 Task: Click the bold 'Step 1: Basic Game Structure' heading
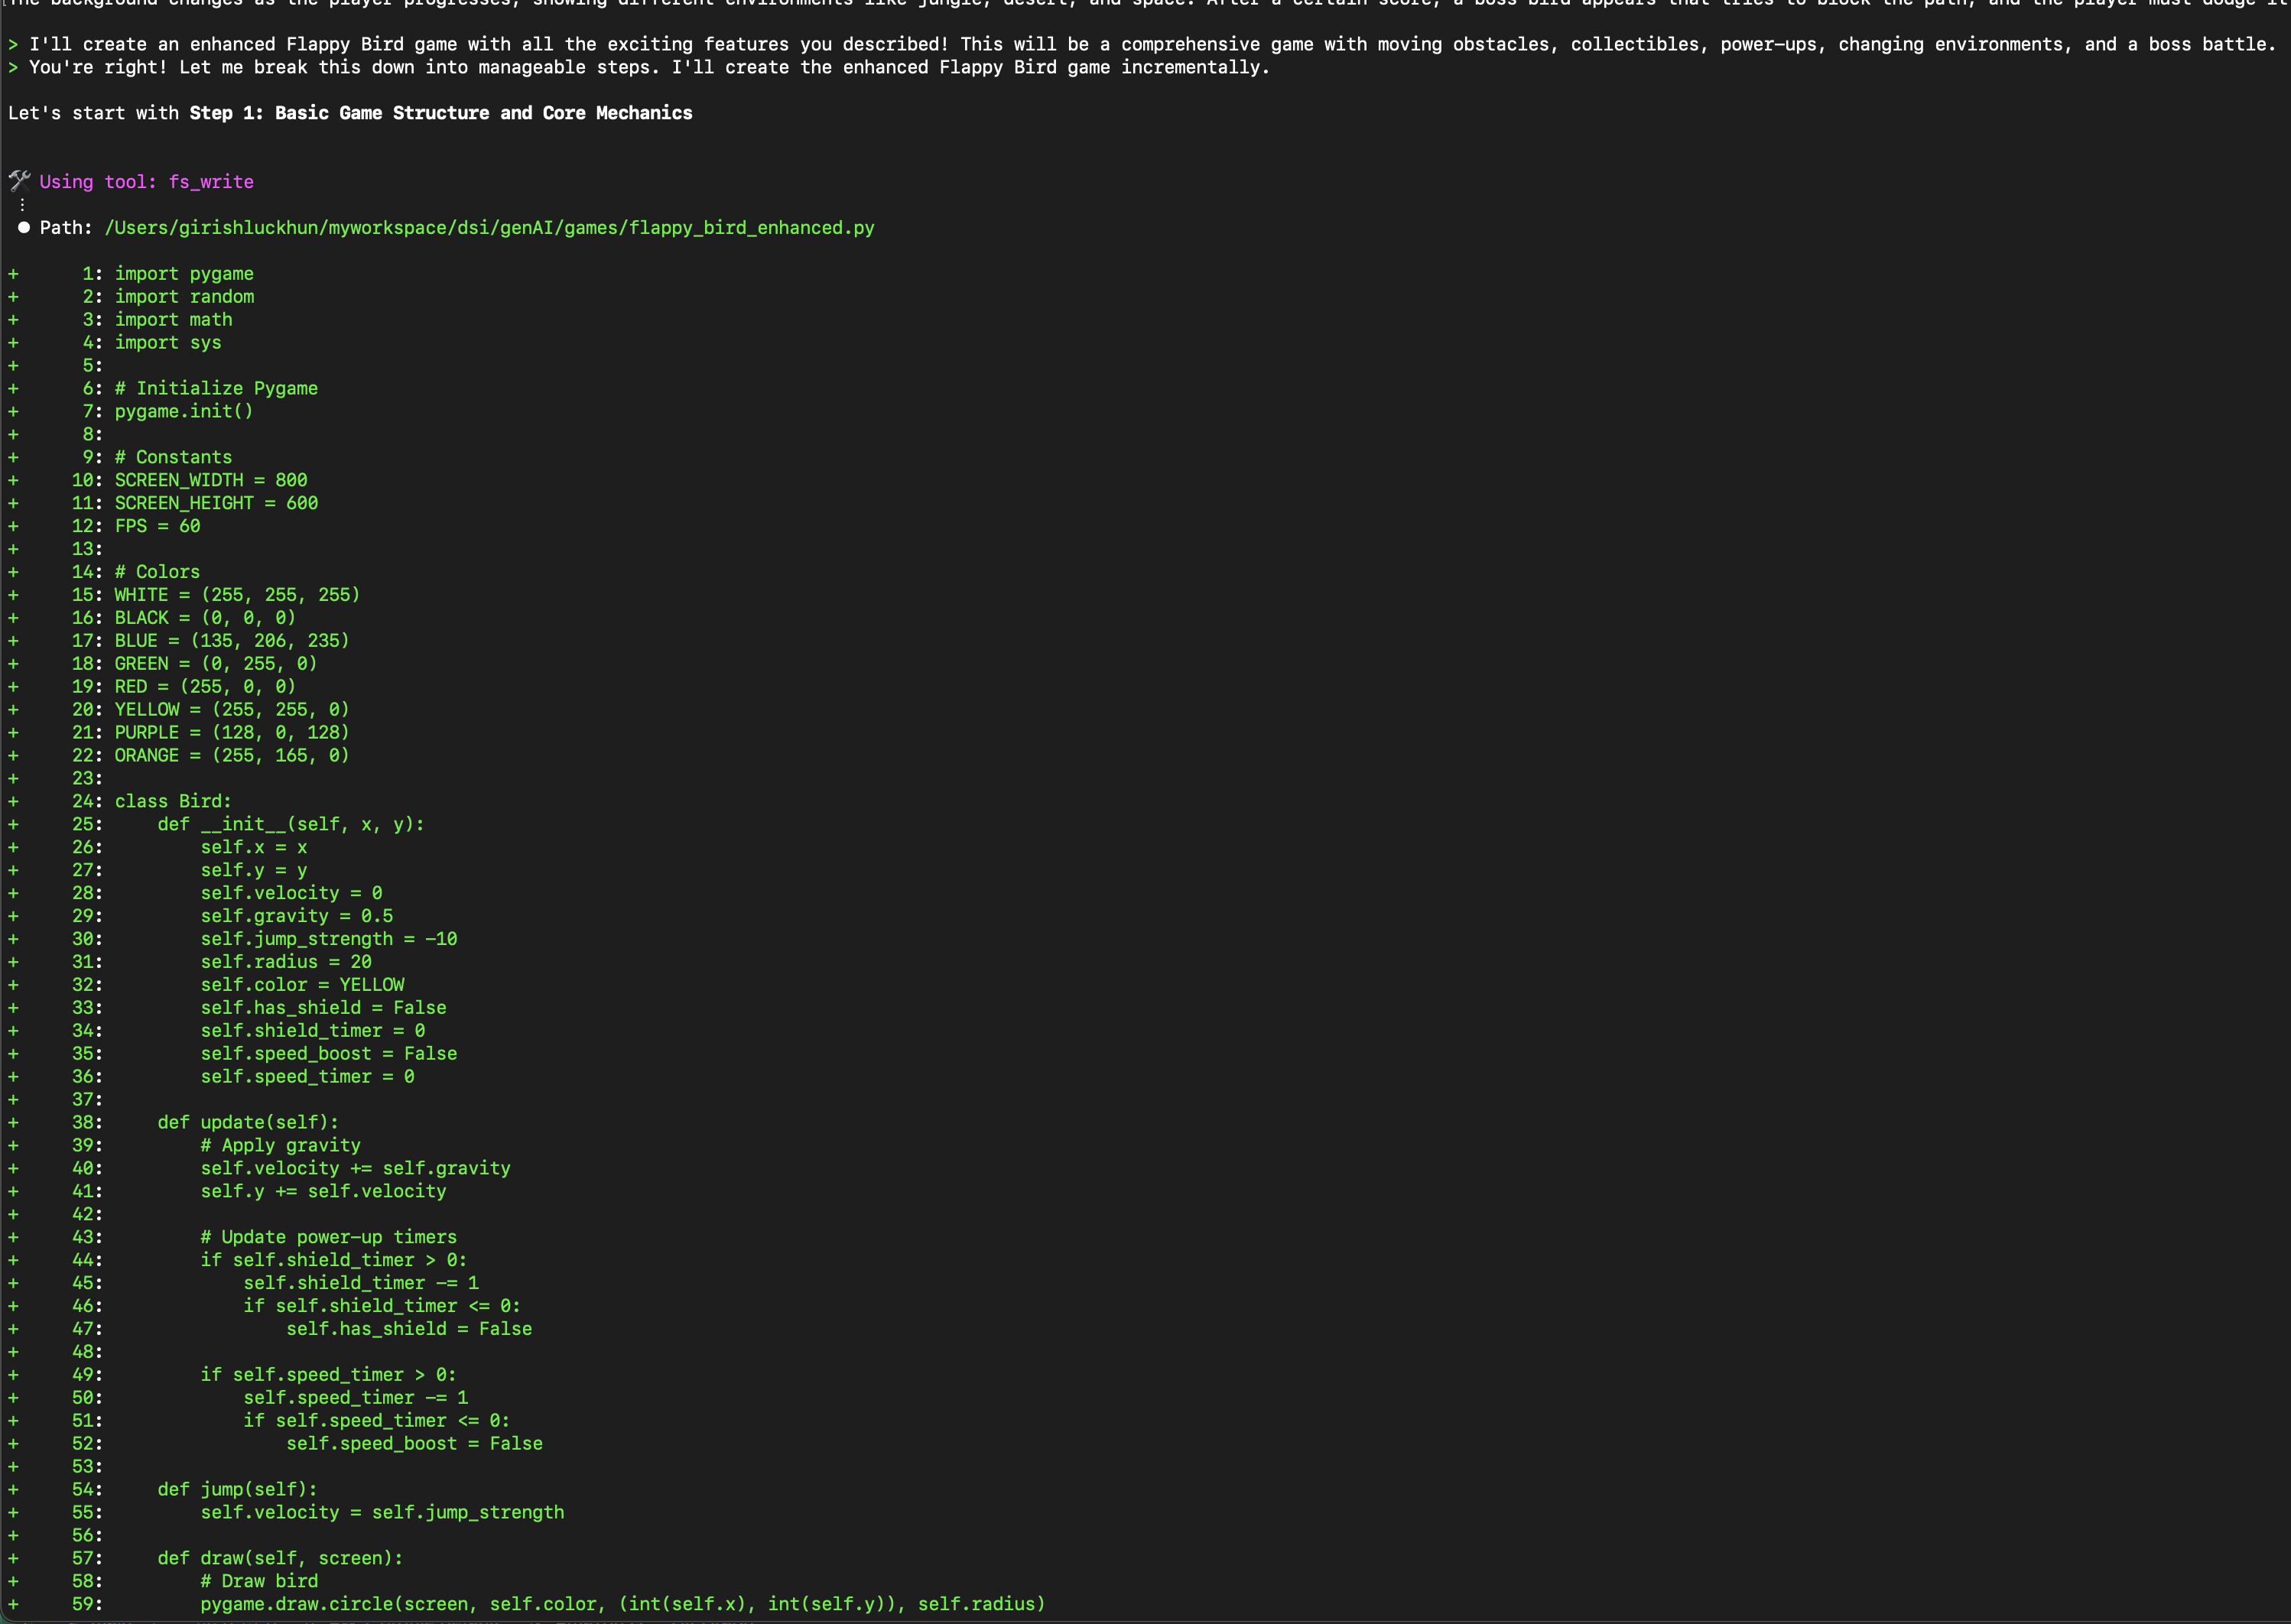[x=440, y=113]
